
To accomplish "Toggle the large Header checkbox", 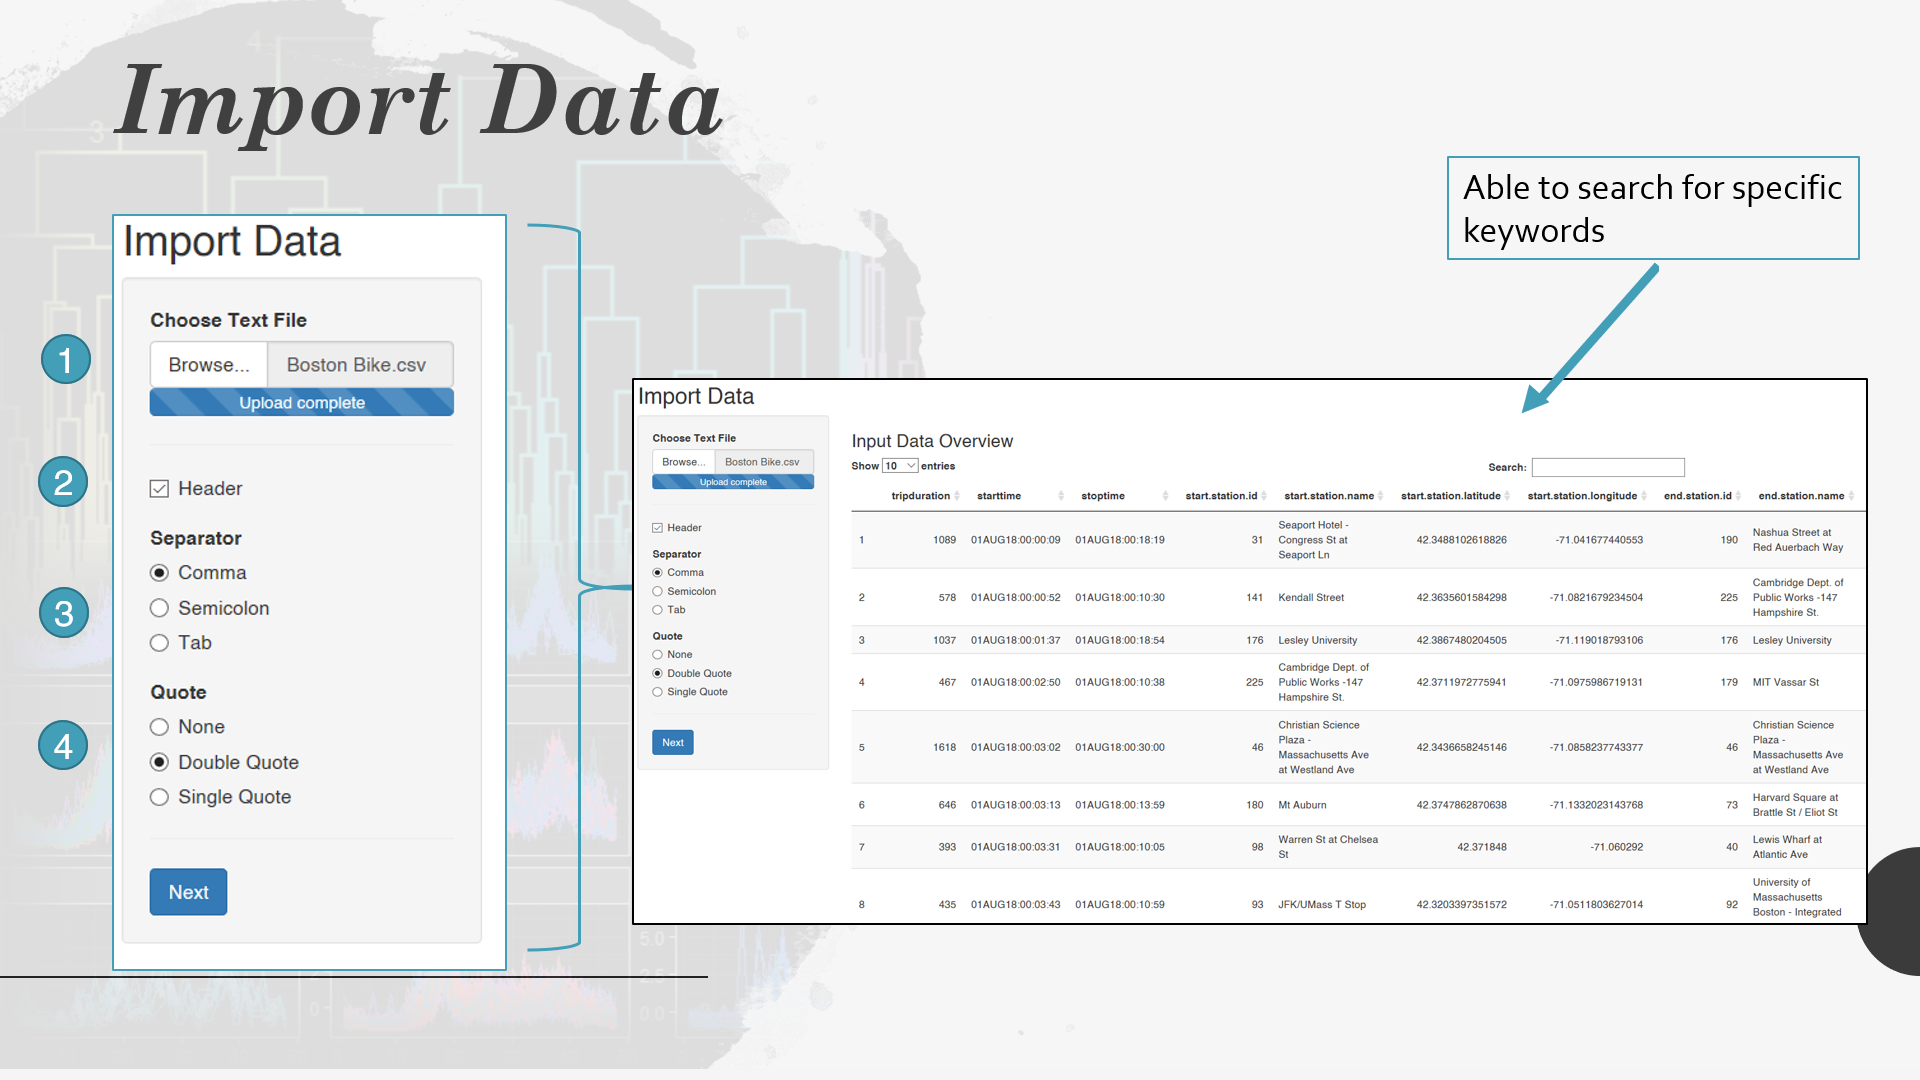I will 159,489.
